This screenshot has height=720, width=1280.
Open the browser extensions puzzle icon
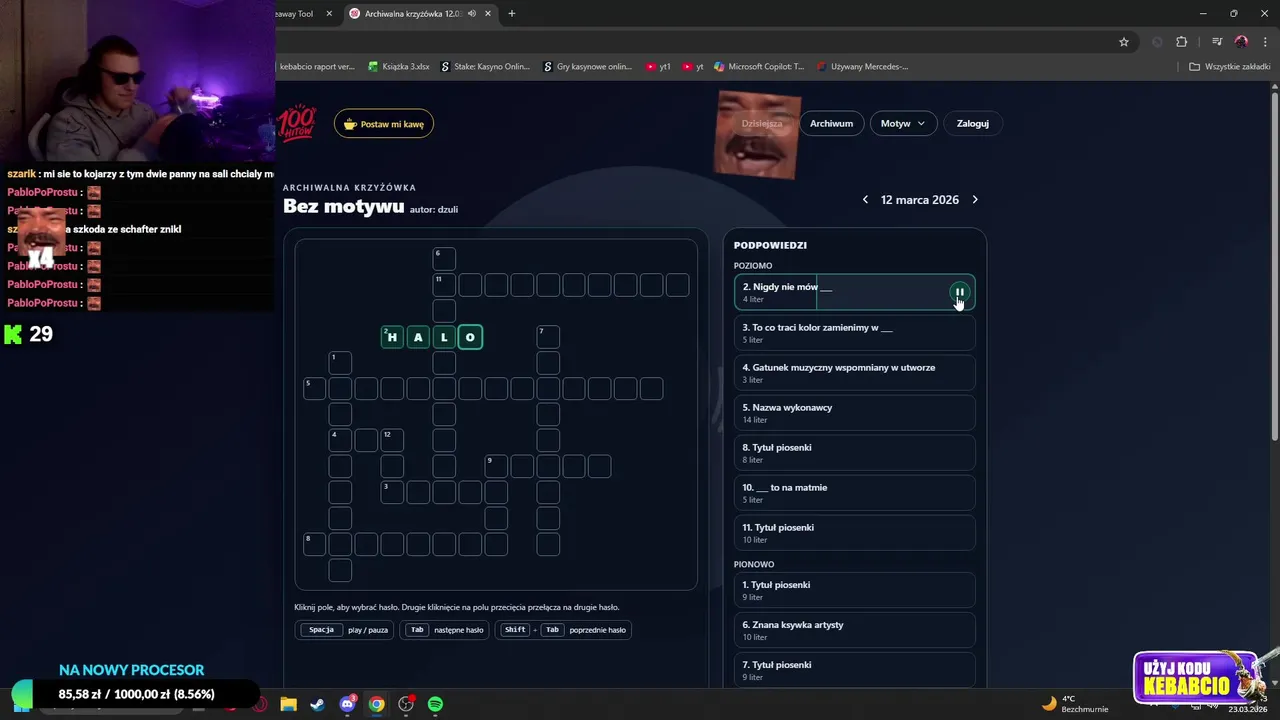click(1182, 42)
